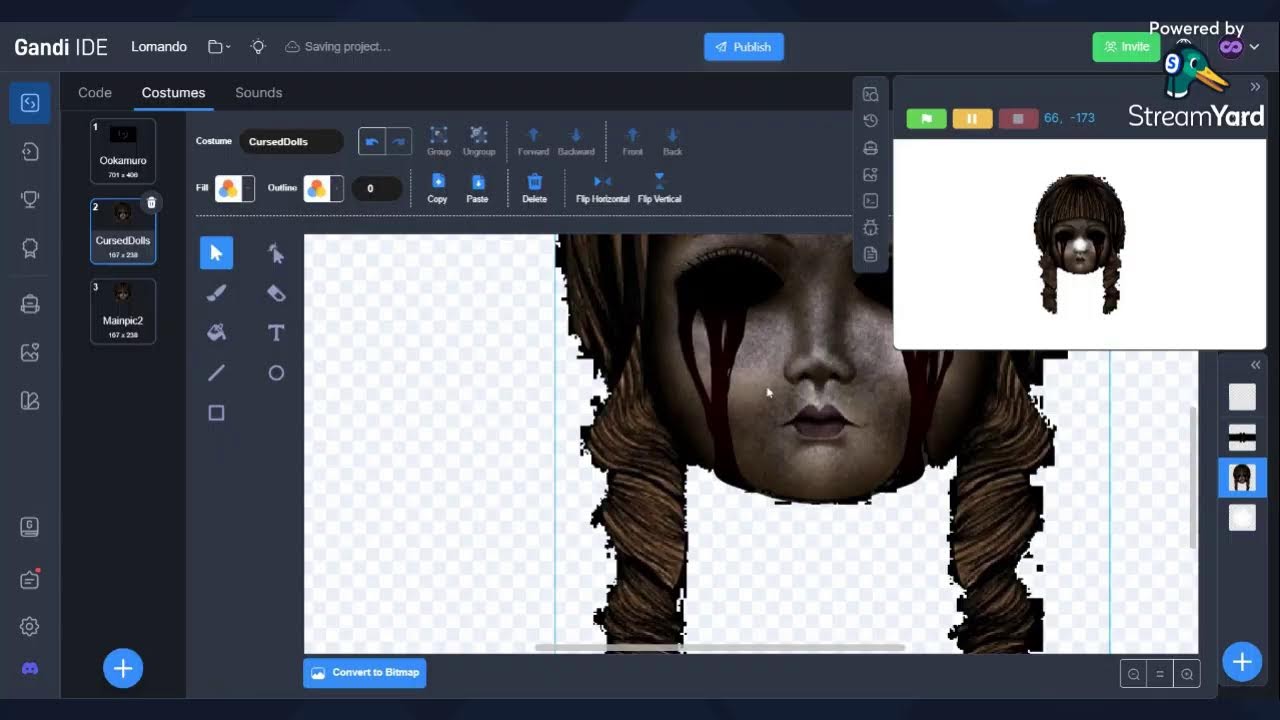Open the user avatar dropdown arrow
The width and height of the screenshot is (1280, 720).
pyautogui.click(x=1254, y=46)
